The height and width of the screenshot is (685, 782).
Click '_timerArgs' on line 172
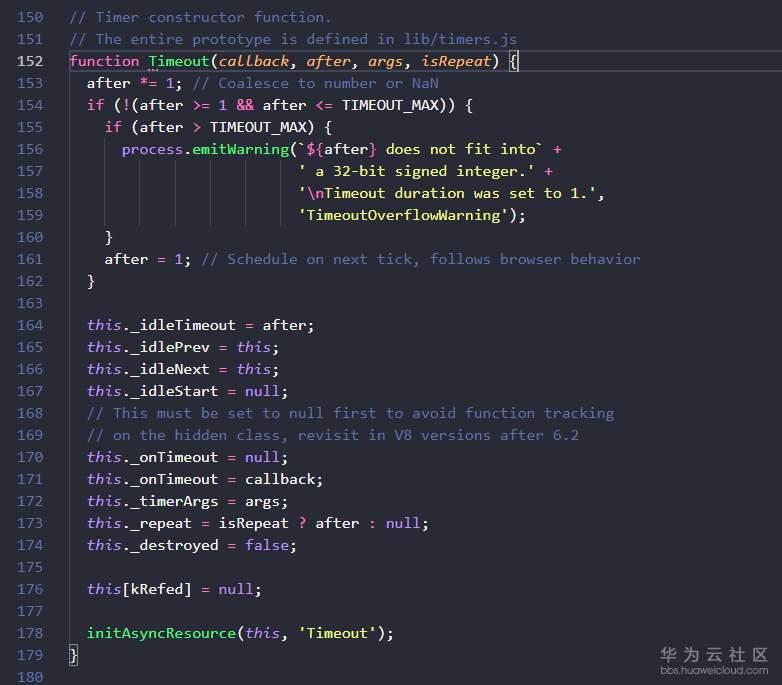click(174, 501)
